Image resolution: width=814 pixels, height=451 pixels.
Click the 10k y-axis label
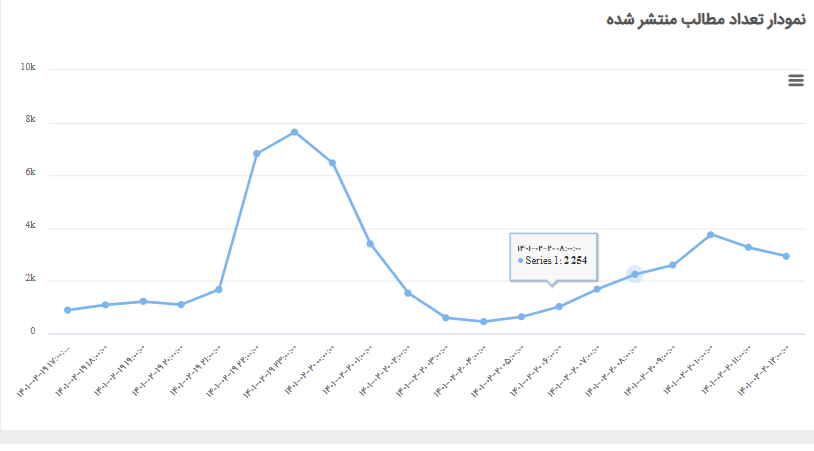(28, 67)
